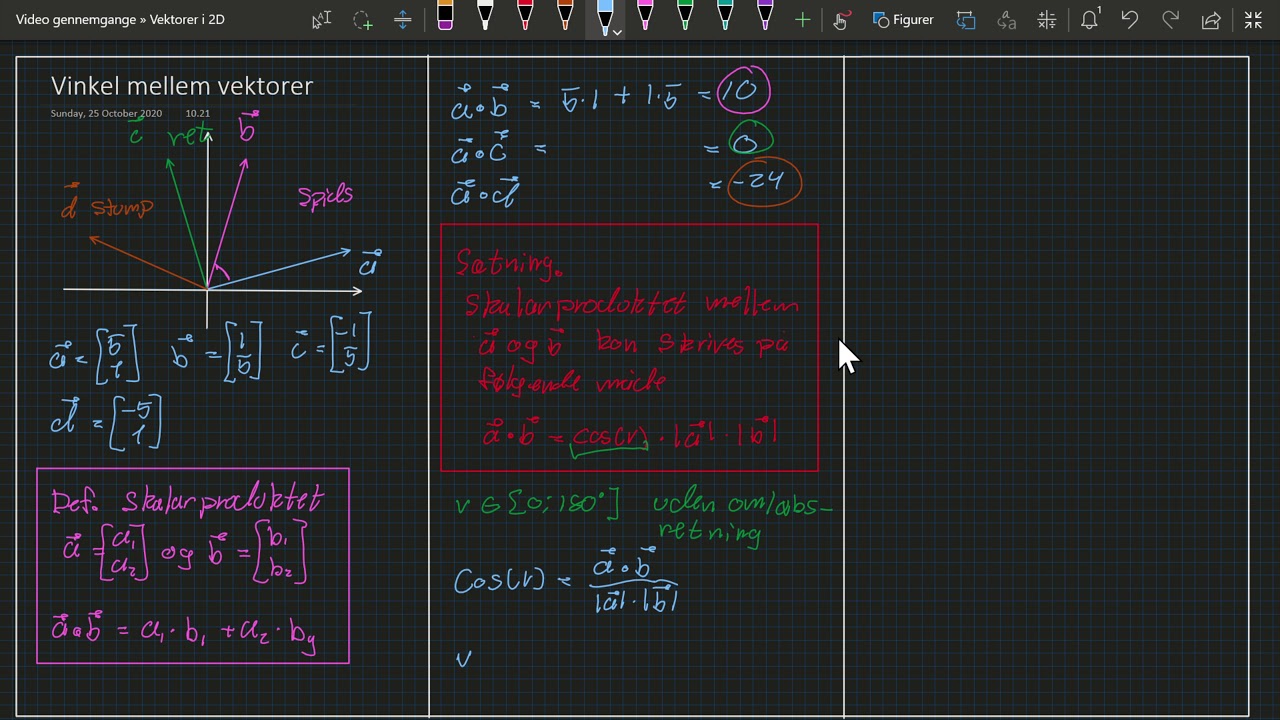The image size is (1280, 720).
Task: Activate the Insert Space tool
Action: [403, 20]
